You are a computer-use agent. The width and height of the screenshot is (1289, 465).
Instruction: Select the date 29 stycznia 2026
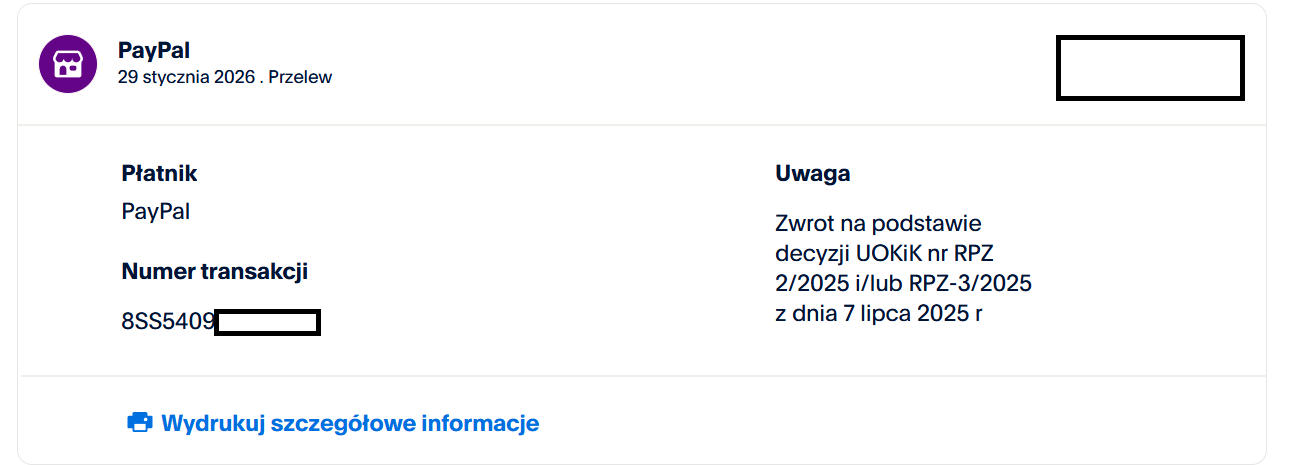[186, 78]
